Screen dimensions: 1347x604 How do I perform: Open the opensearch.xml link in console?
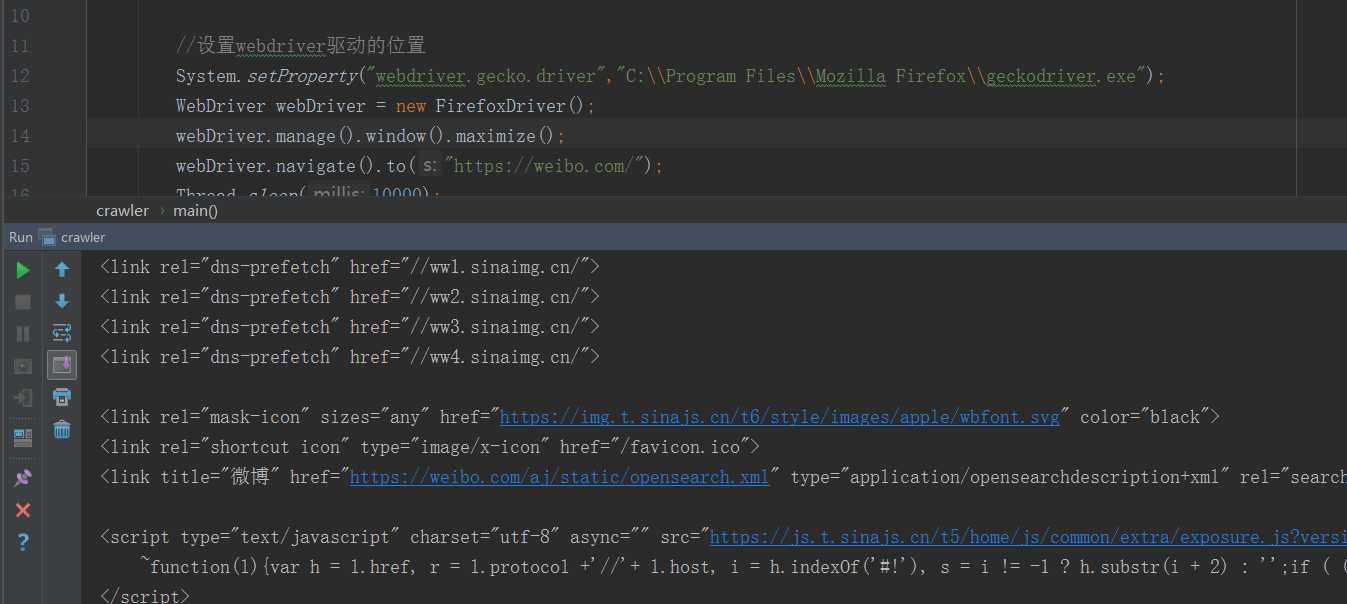point(559,477)
